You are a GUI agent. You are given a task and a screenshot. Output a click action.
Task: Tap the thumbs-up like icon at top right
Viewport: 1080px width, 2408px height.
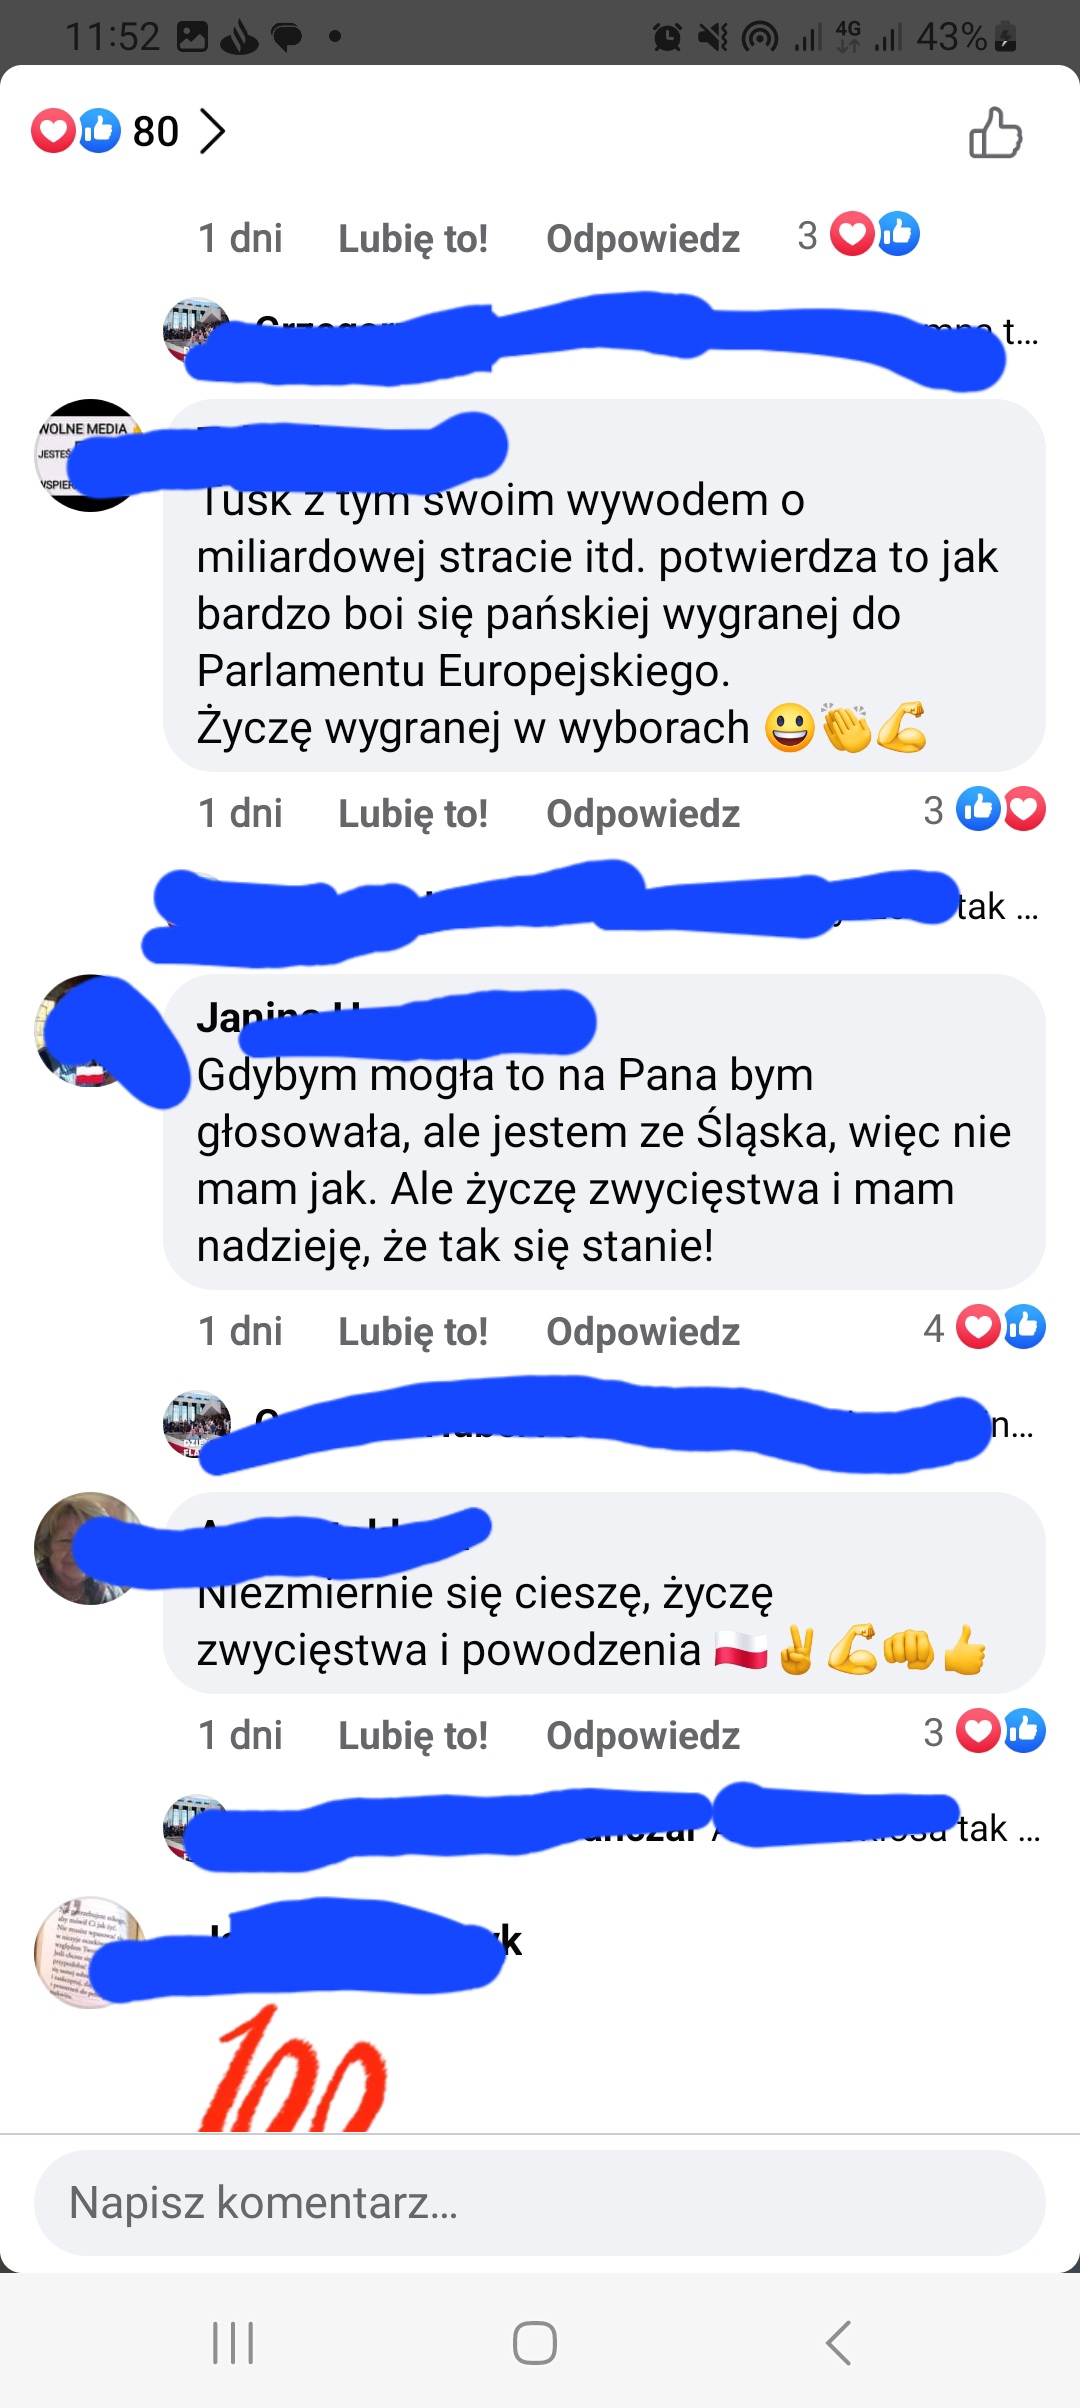(x=995, y=133)
